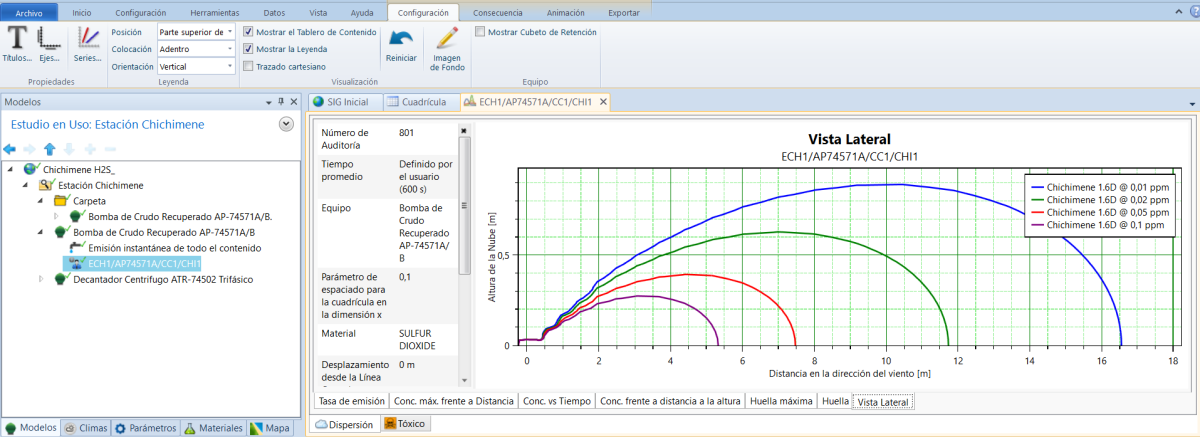
Task: Click the Reiniciar reset arrow icon
Action: point(401,44)
